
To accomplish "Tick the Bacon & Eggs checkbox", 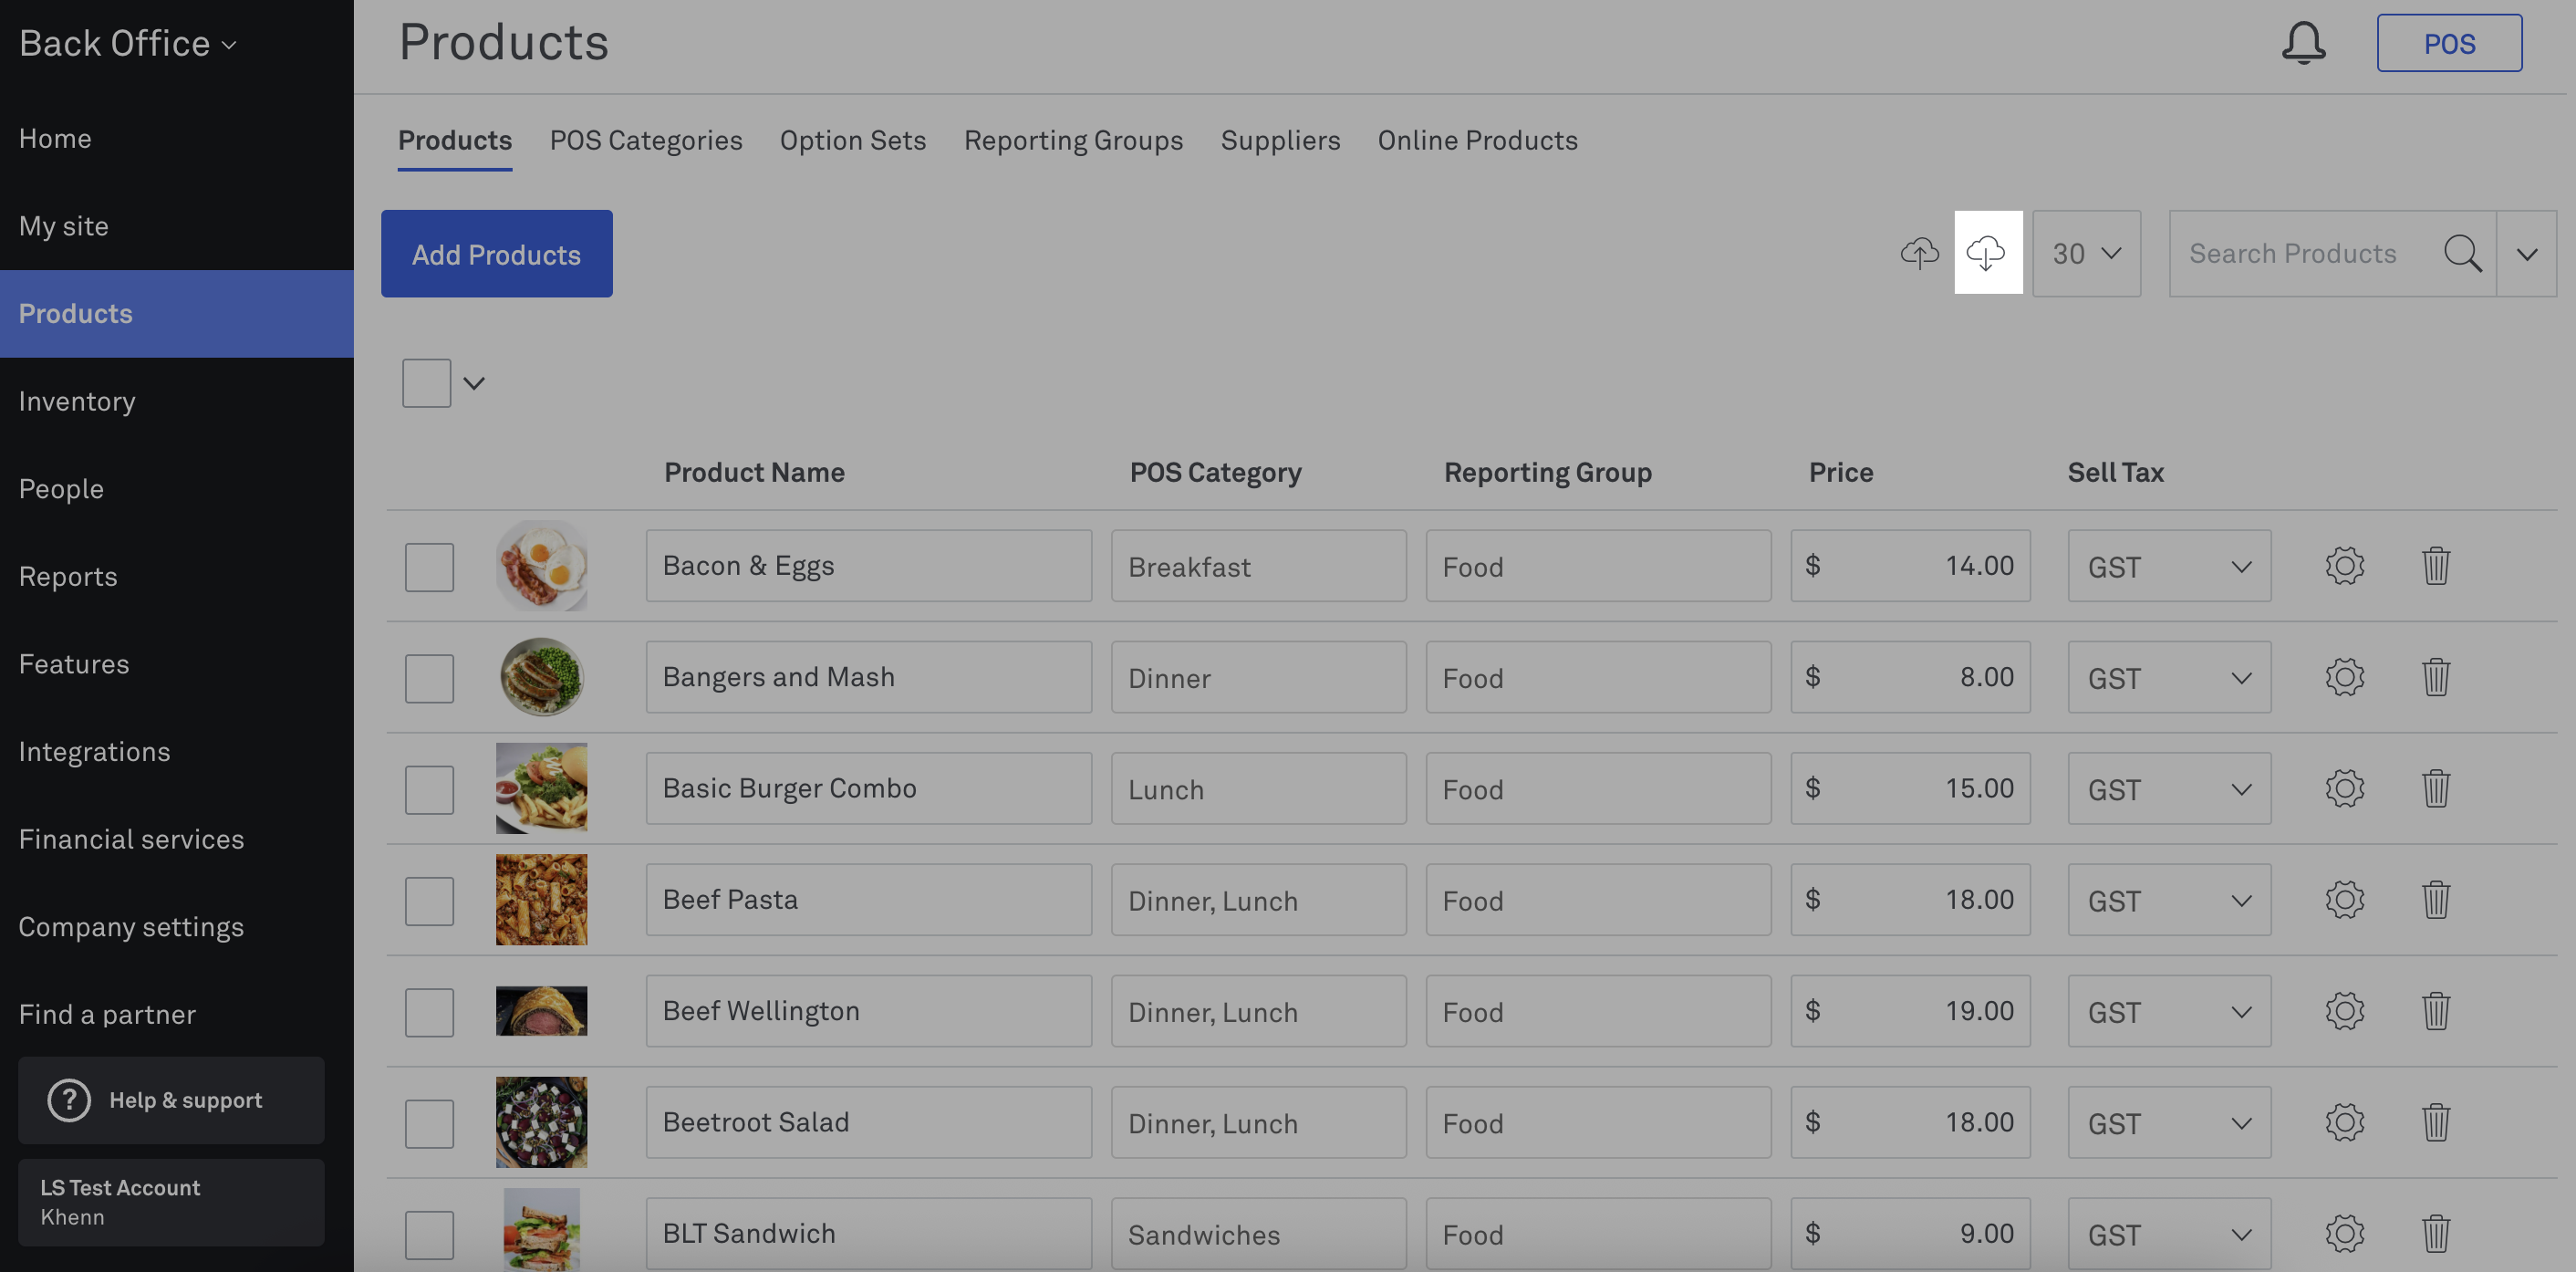I will pyautogui.click(x=429, y=567).
